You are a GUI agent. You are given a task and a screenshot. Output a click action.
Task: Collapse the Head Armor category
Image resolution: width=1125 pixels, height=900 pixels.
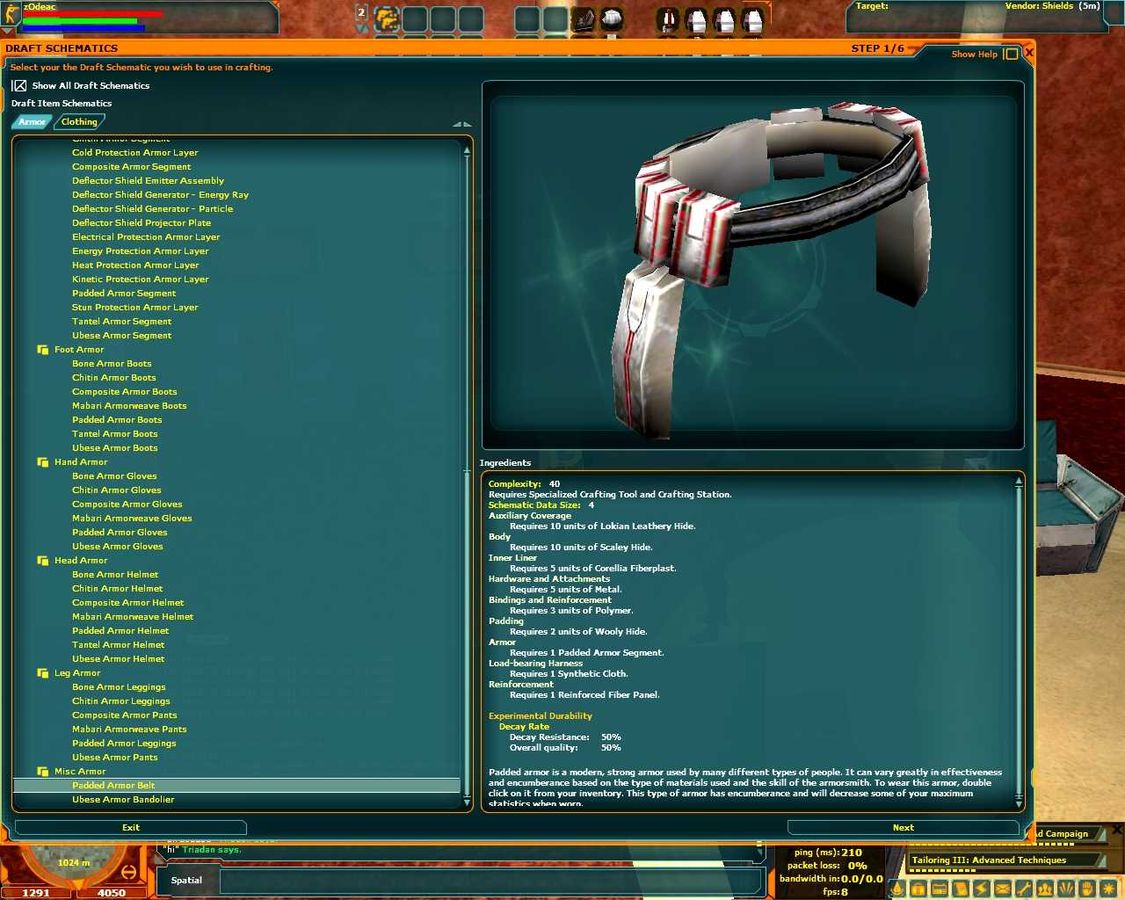click(43, 561)
